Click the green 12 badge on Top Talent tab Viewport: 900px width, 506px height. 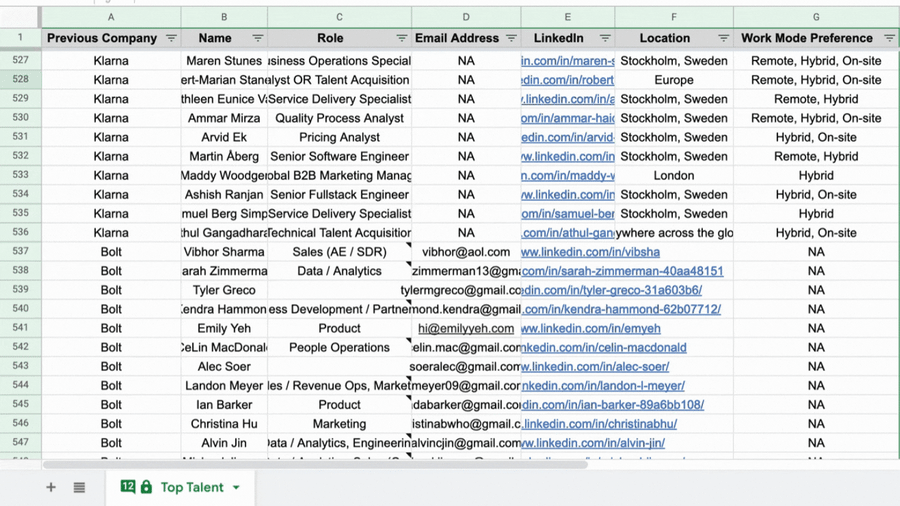pyautogui.click(x=127, y=486)
